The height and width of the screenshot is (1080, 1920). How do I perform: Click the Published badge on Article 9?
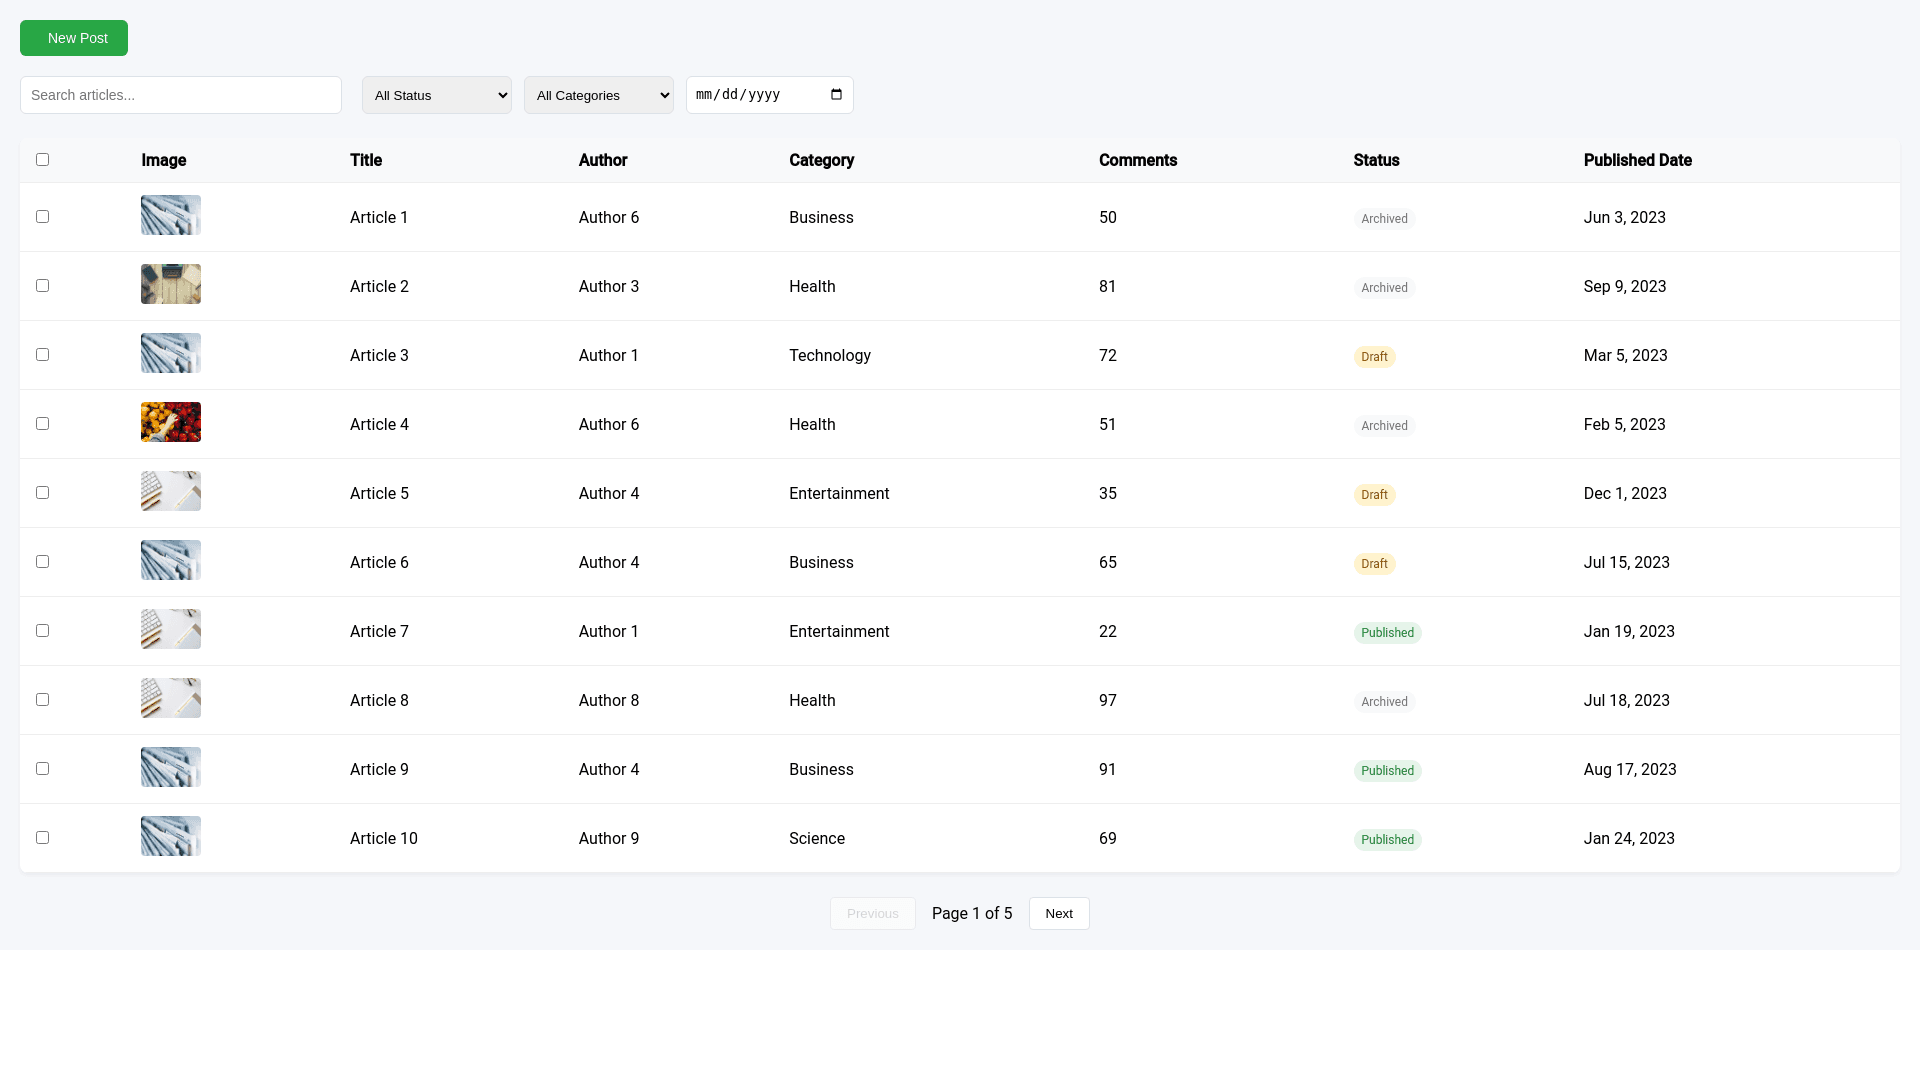click(1387, 771)
